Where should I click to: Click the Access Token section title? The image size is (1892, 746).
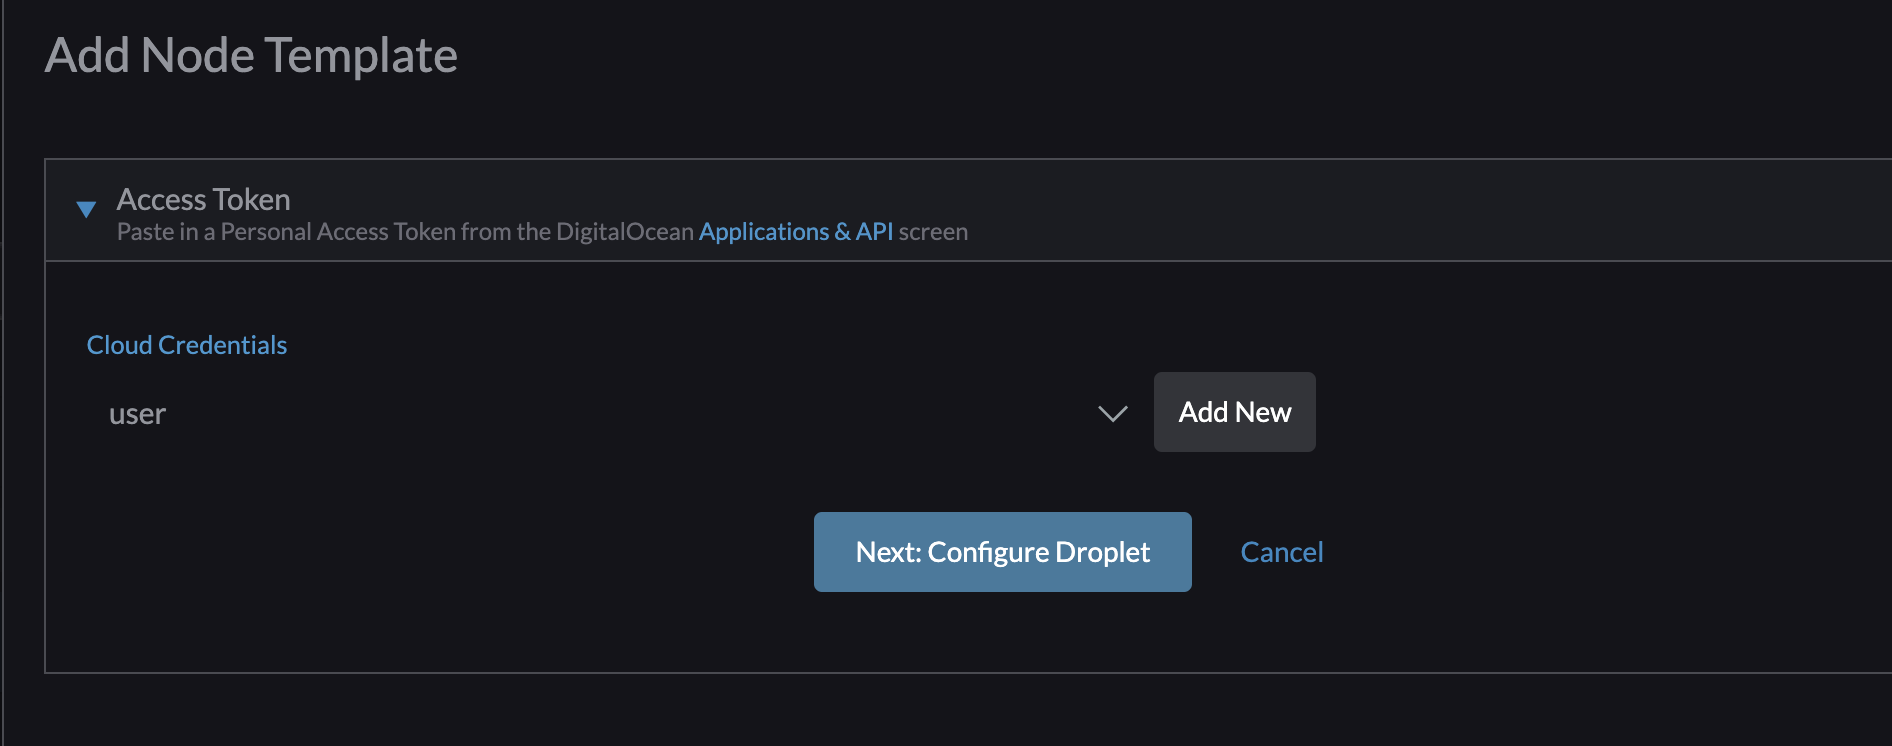click(204, 199)
